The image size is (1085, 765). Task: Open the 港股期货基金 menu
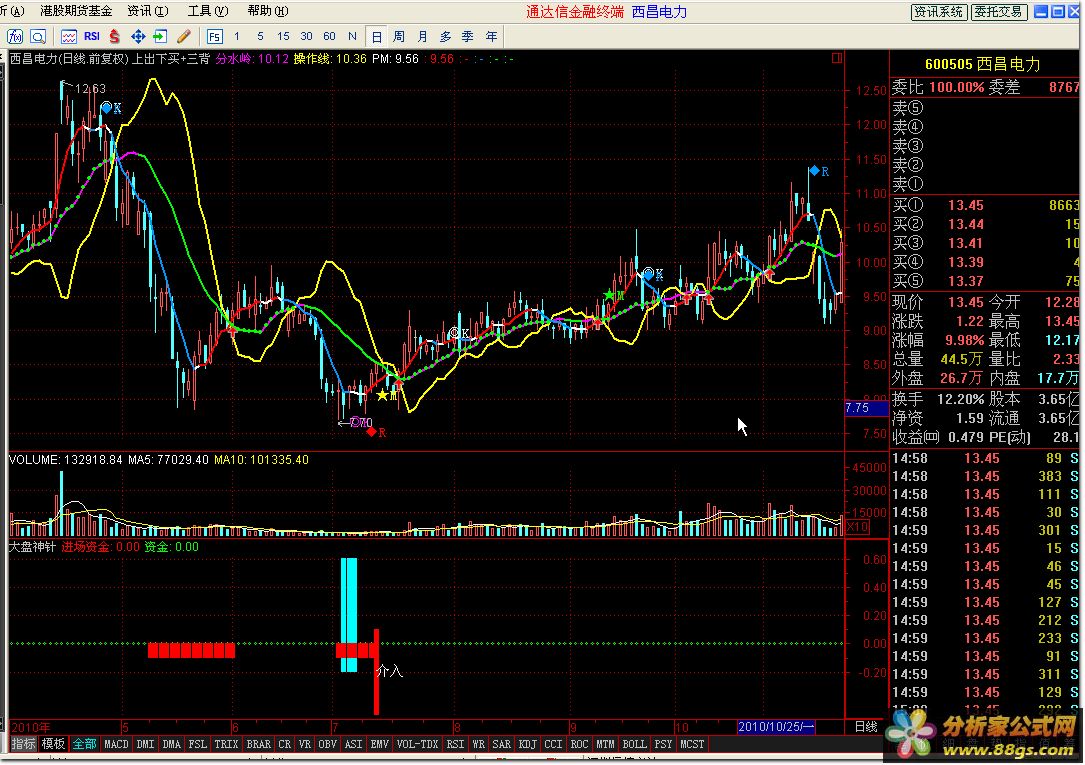(x=76, y=11)
